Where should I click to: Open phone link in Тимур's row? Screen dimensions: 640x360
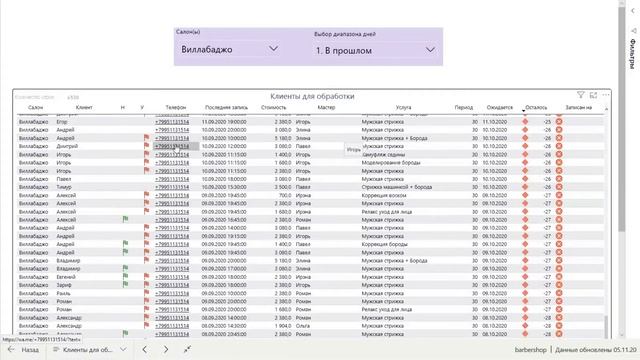click(172, 187)
